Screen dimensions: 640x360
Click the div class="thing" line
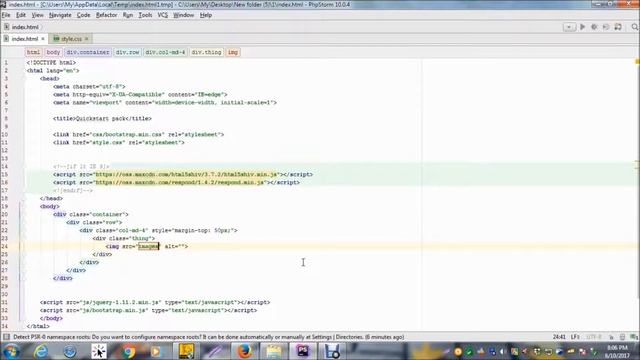(x=124, y=238)
